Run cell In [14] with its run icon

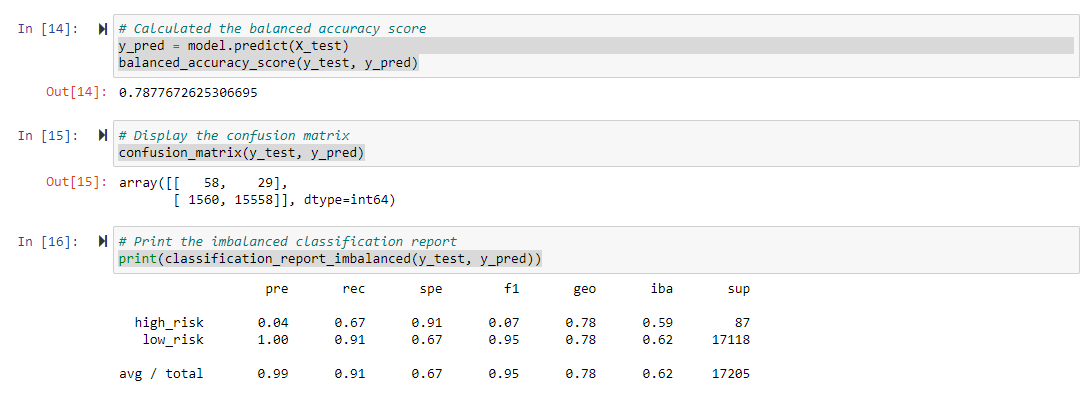click(x=103, y=29)
